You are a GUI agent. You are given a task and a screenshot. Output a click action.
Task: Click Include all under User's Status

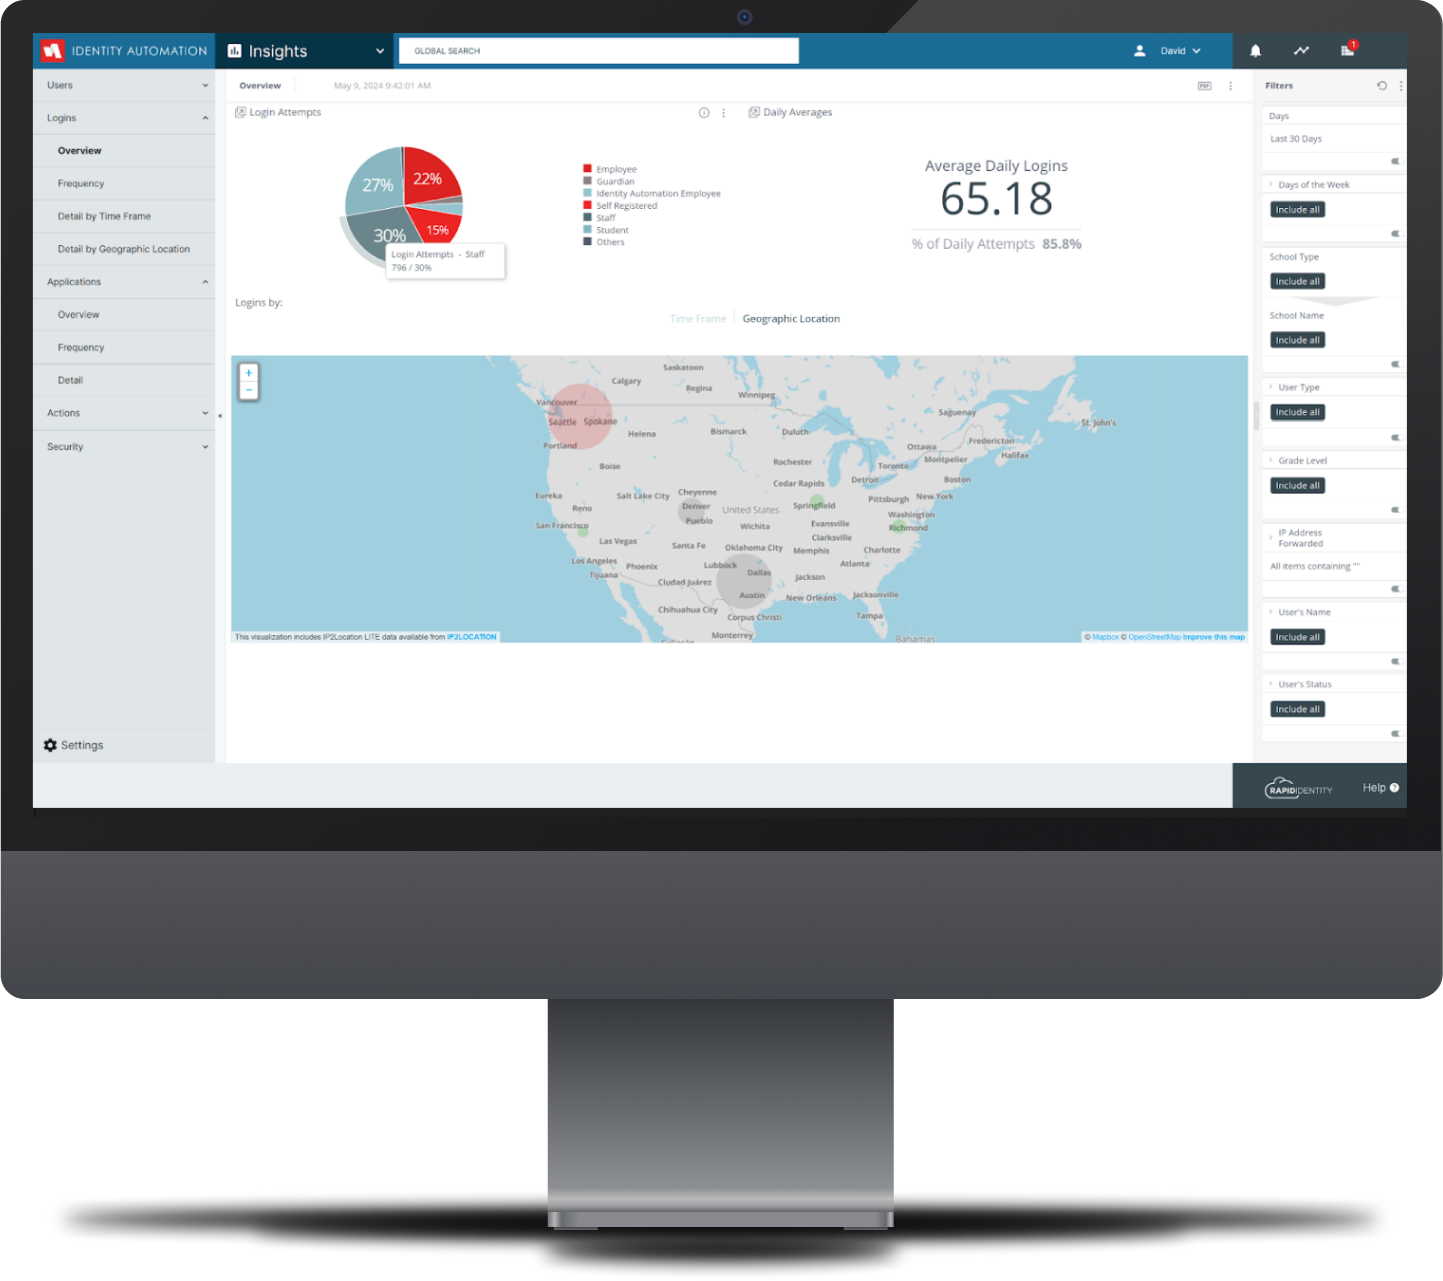tap(1298, 709)
